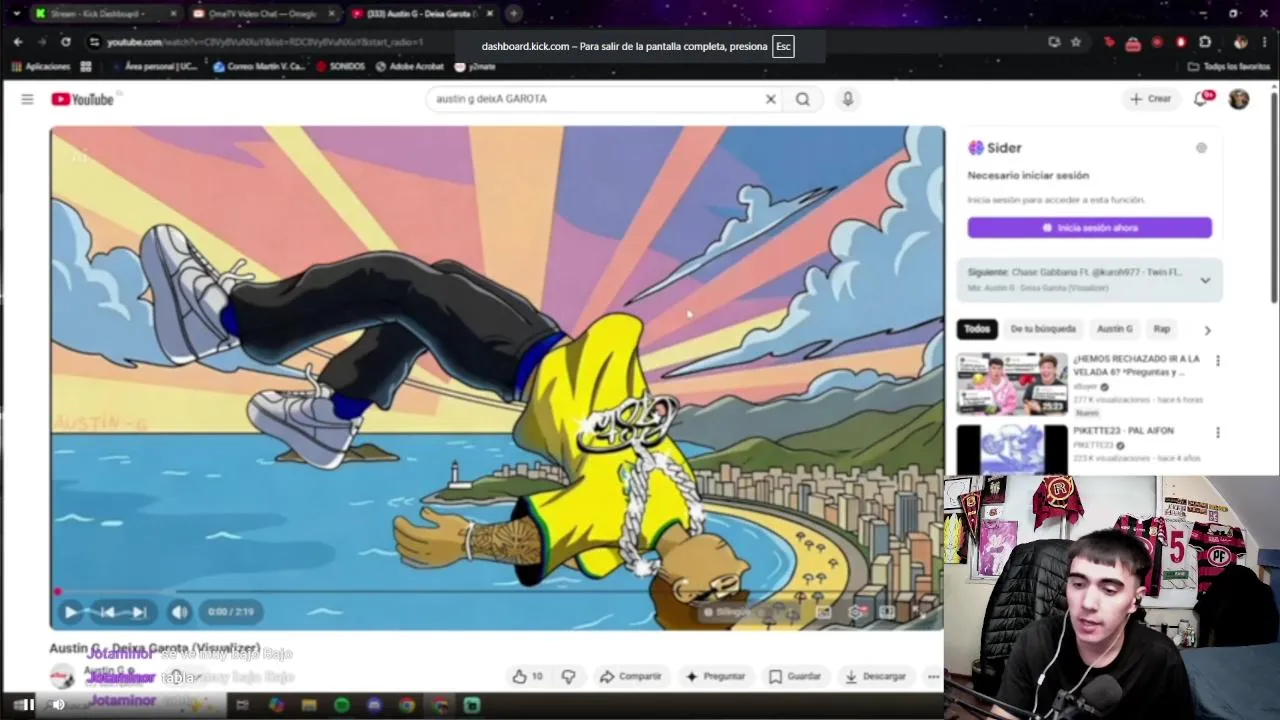Image resolution: width=1280 pixels, height=720 pixels.
Task: Open the Sider settings icon
Action: point(1201,148)
